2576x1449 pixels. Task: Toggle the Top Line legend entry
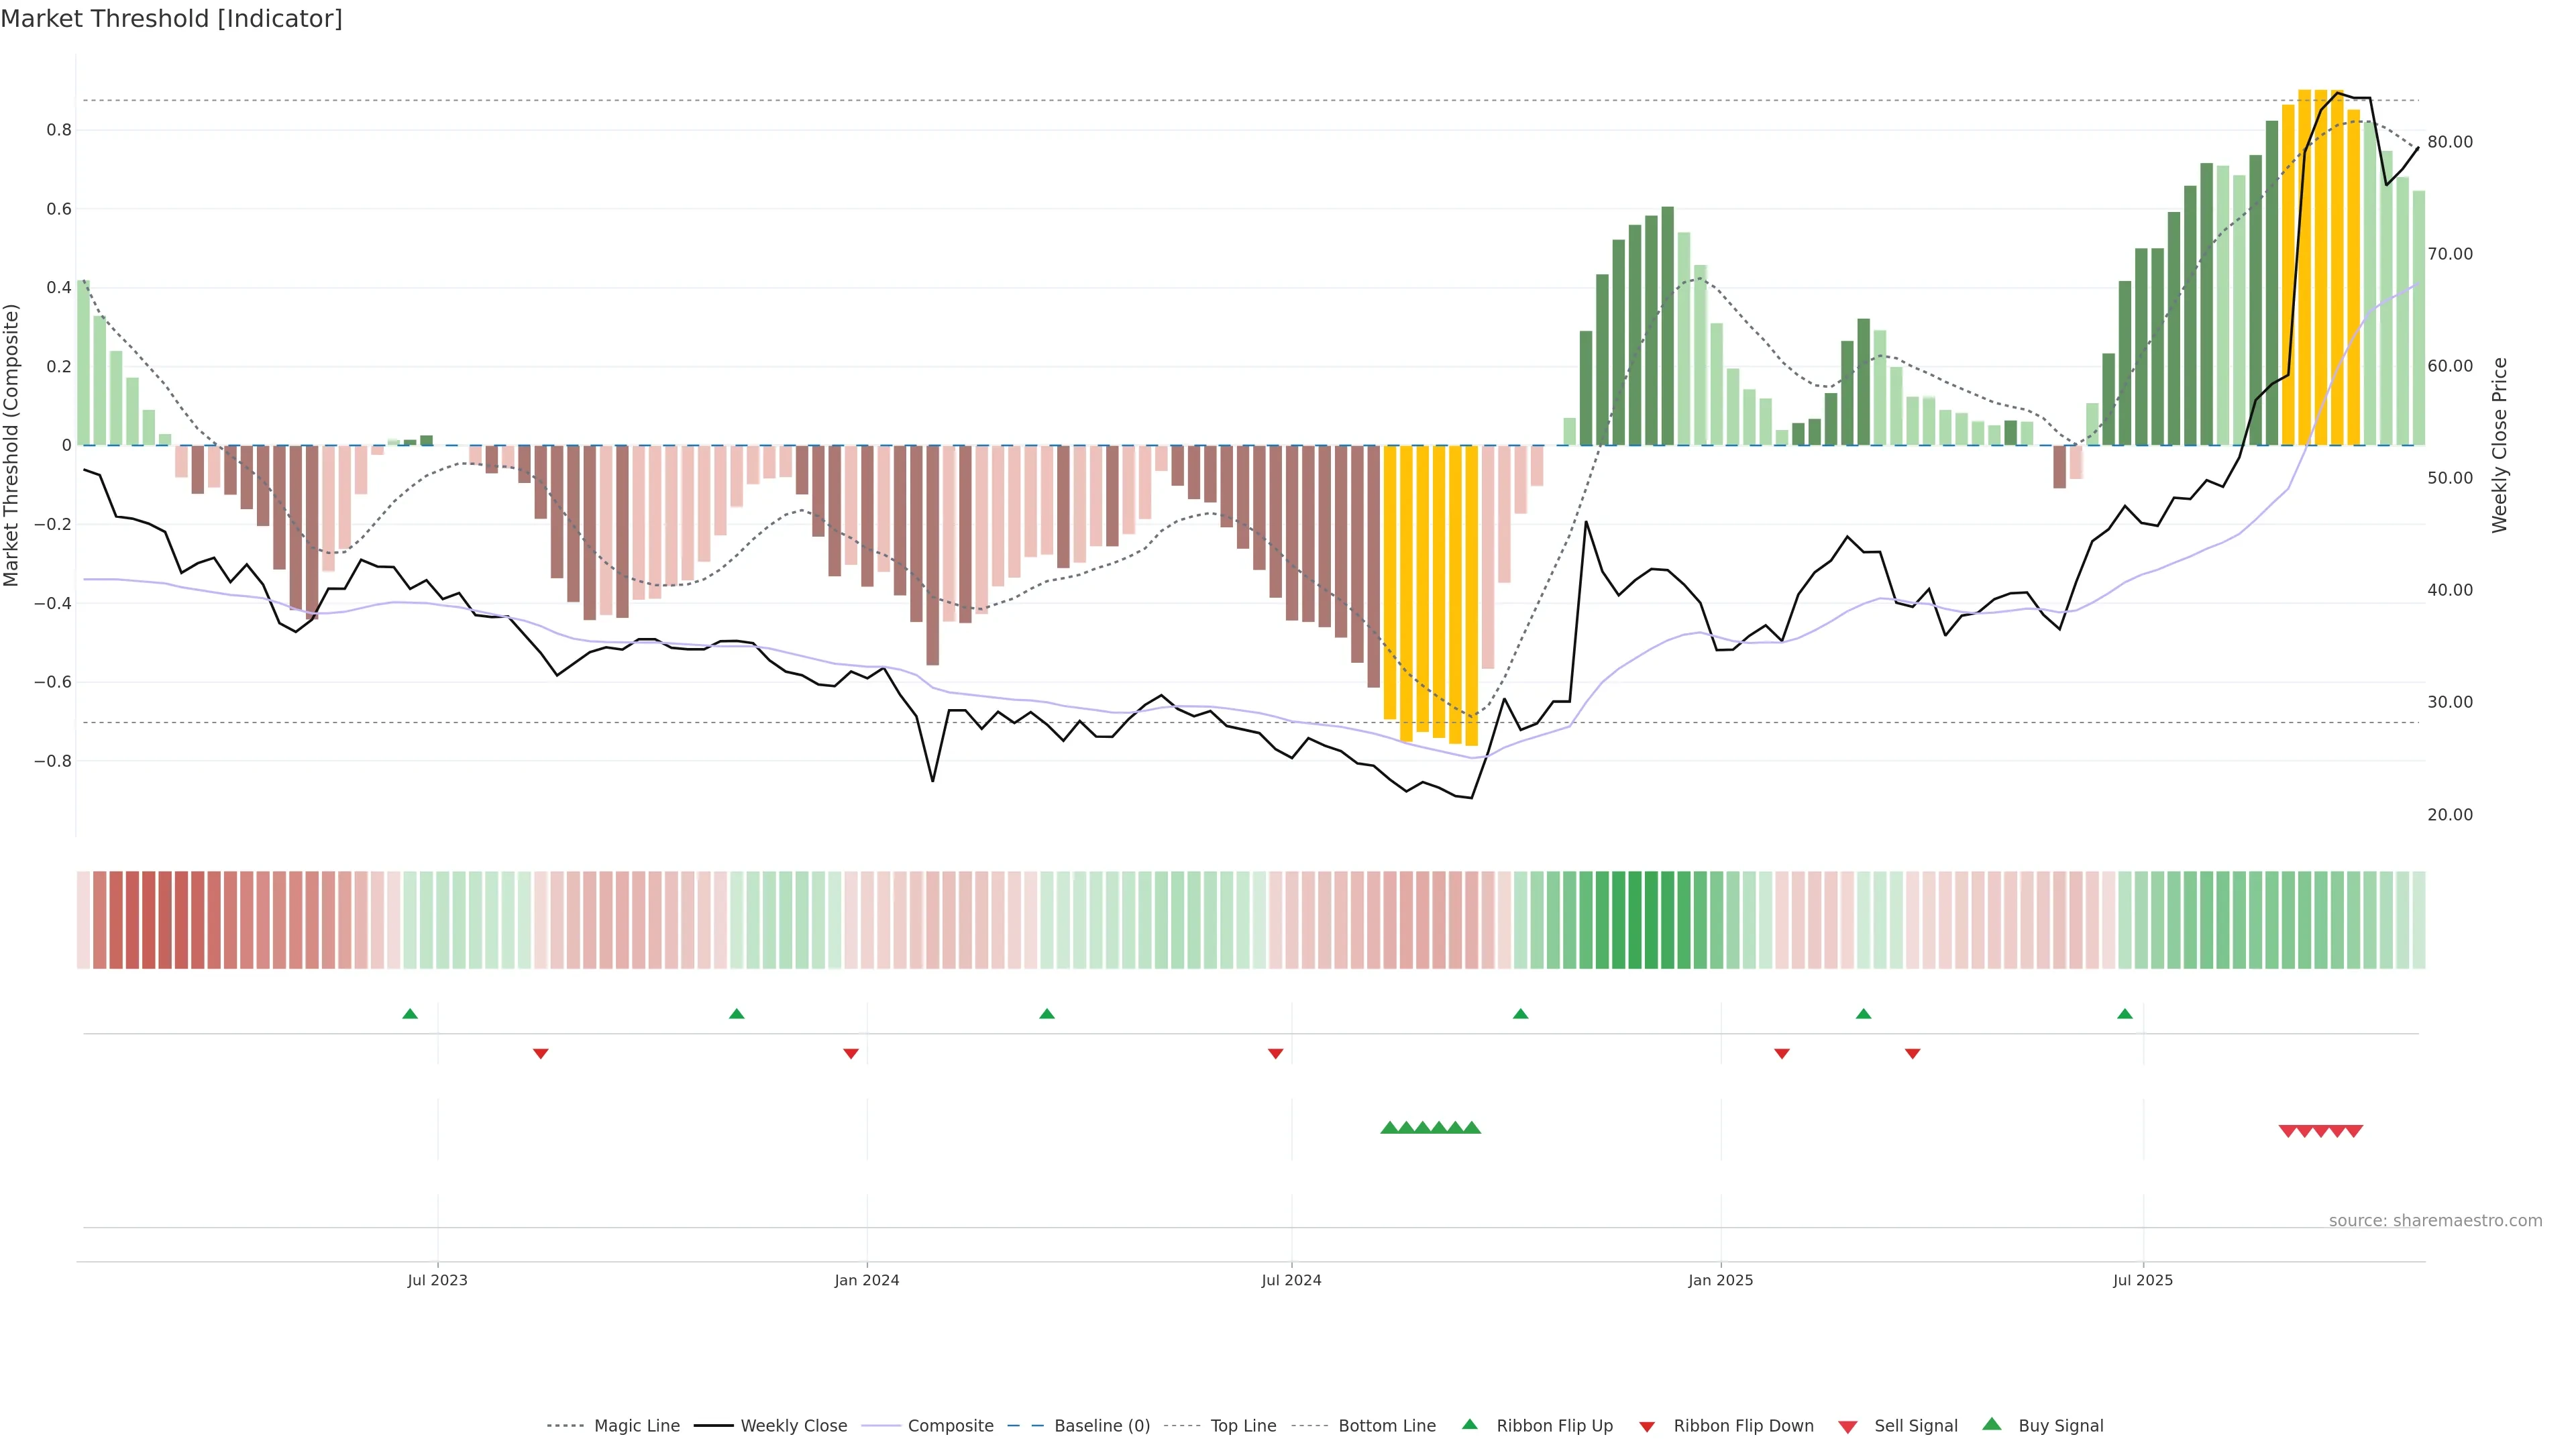[1243, 1426]
